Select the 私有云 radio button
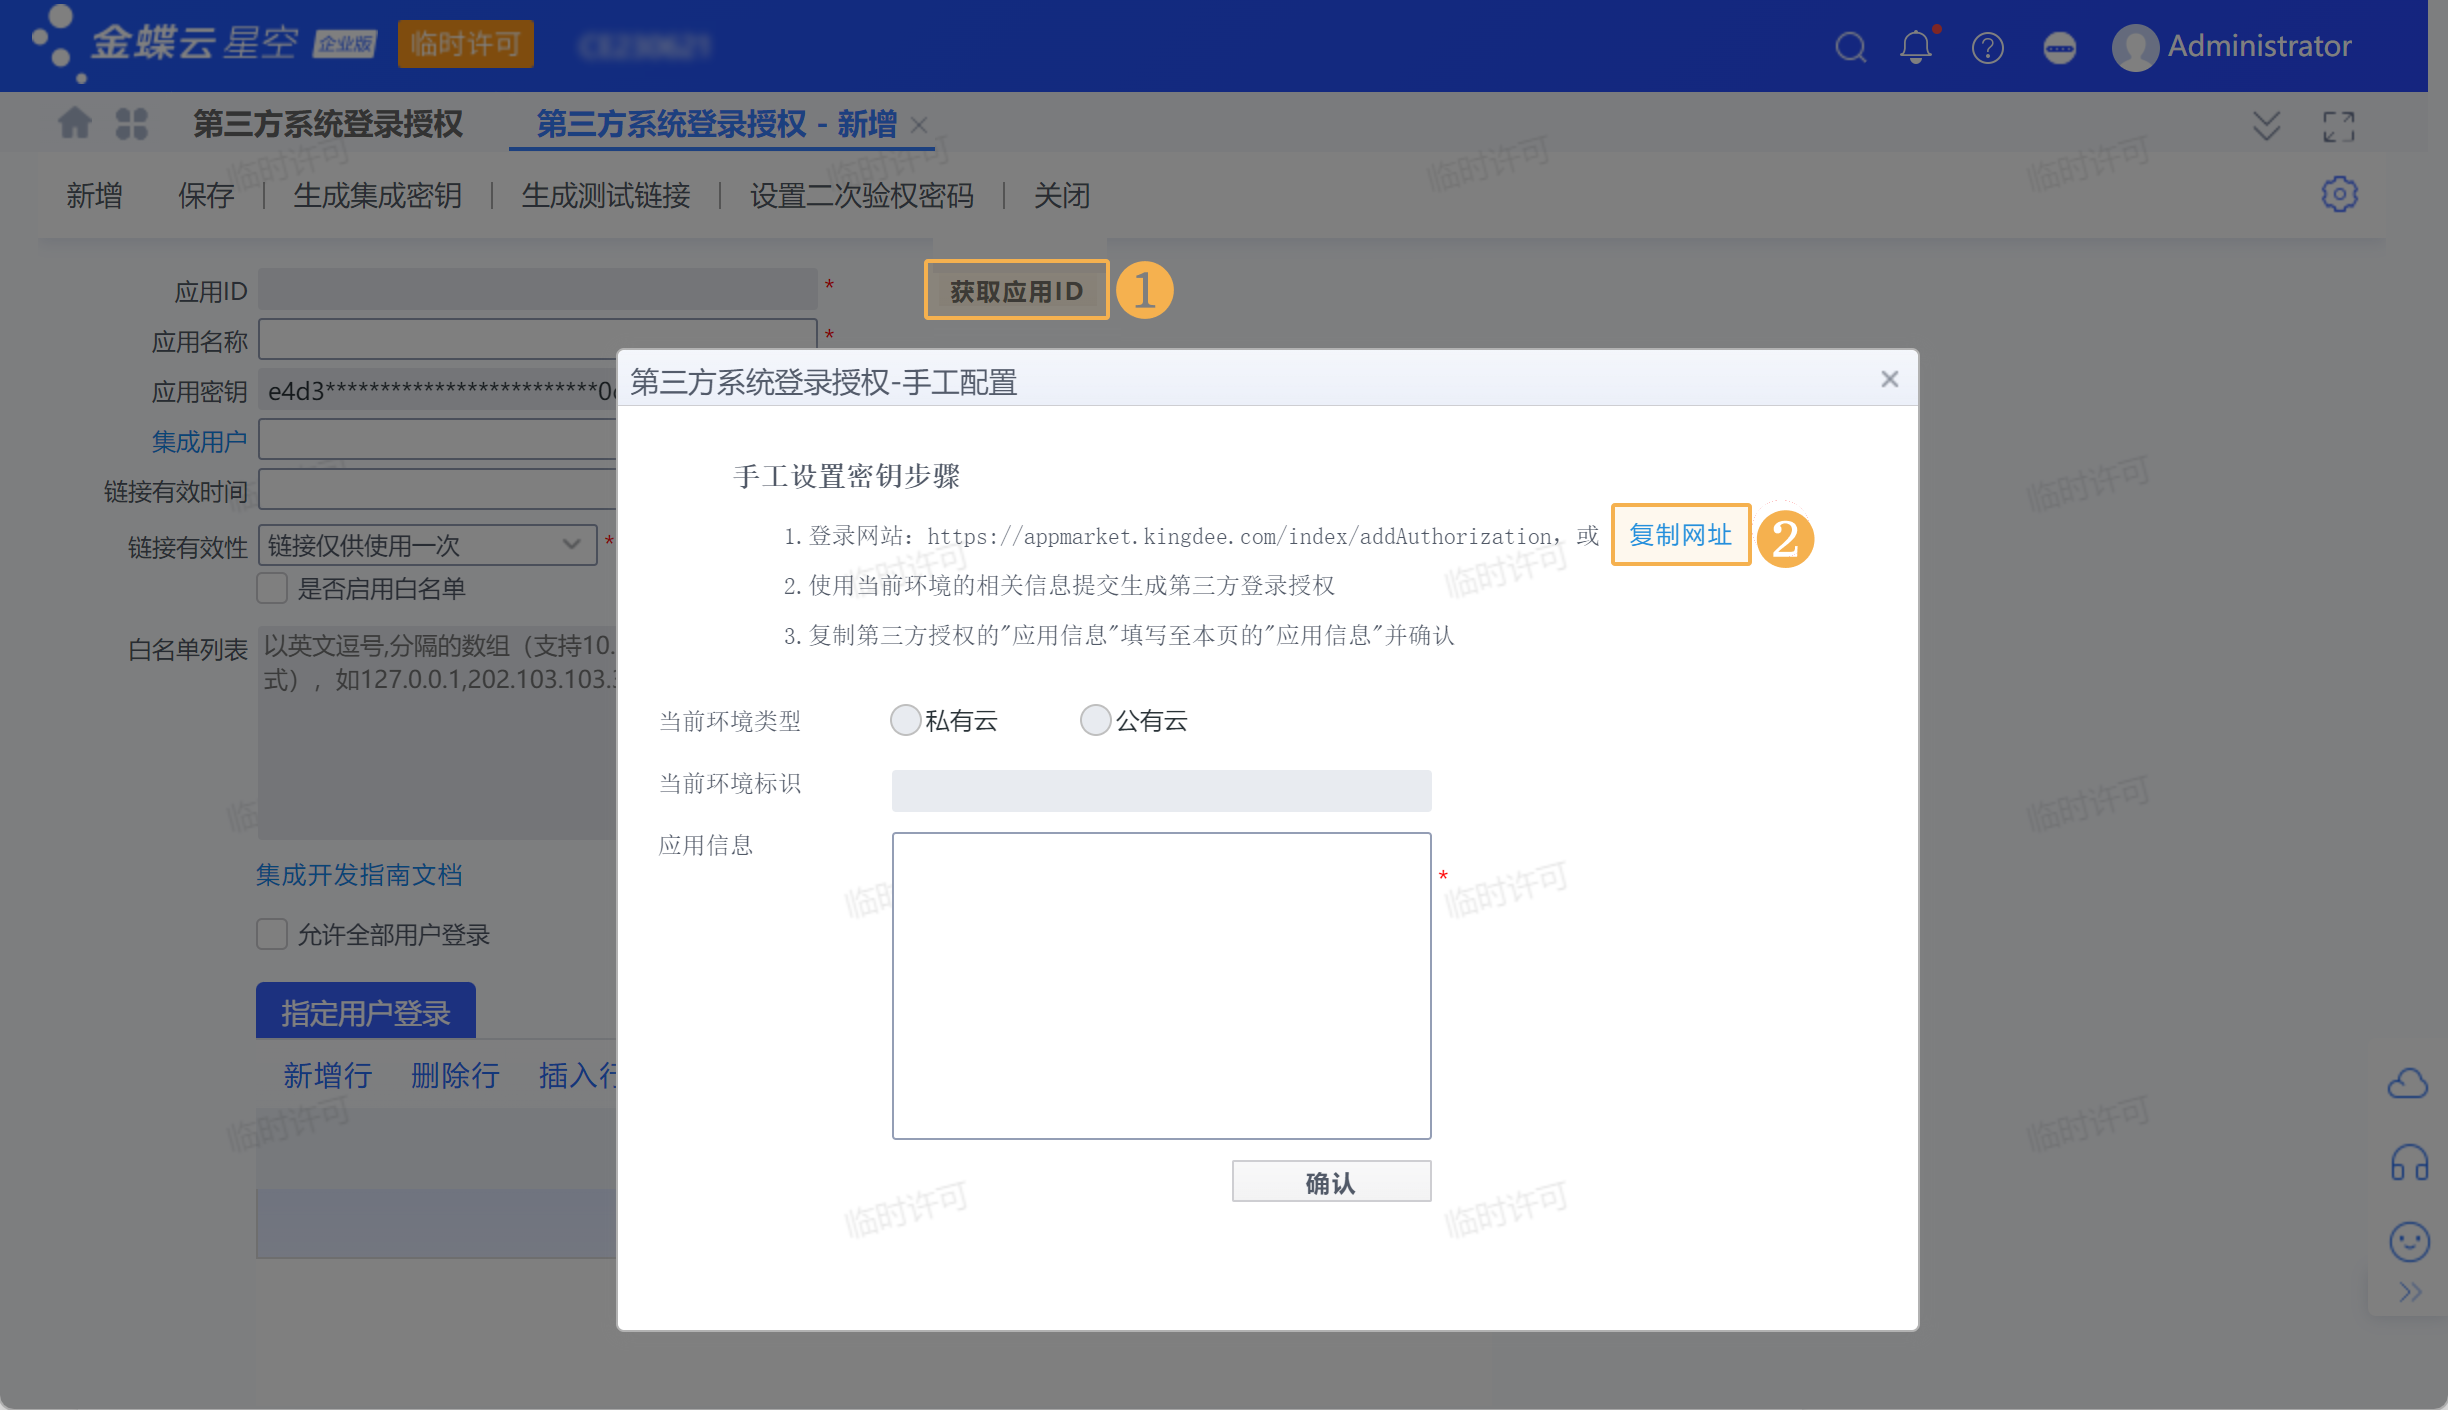 point(906,720)
